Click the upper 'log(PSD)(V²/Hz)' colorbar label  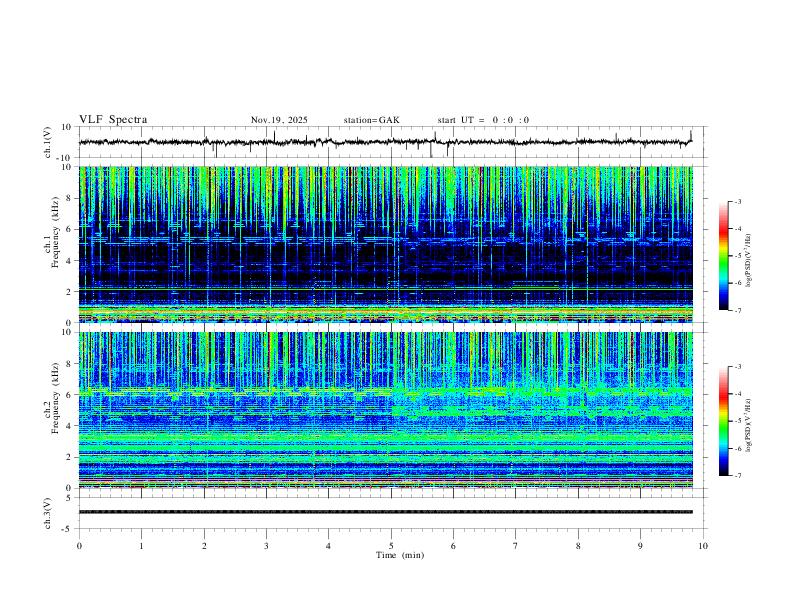(x=748, y=260)
